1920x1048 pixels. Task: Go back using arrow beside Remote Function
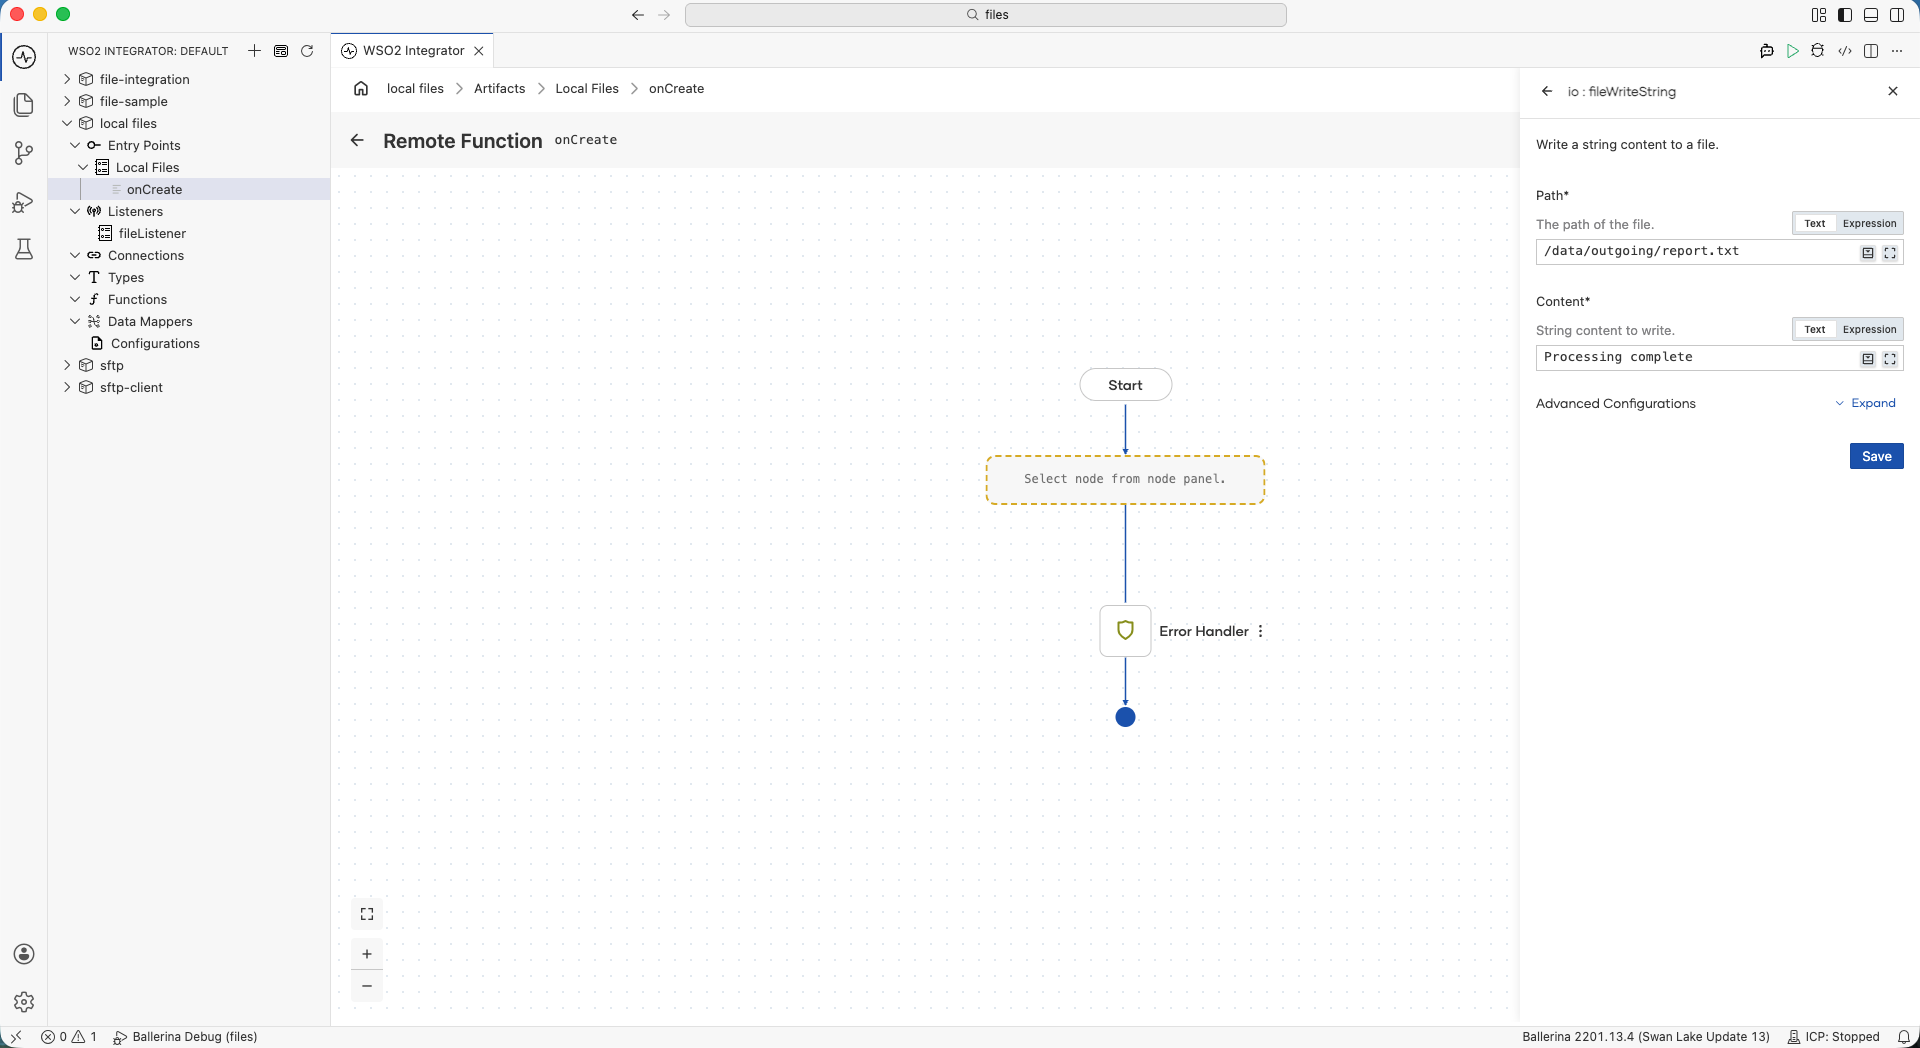tap(357, 141)
